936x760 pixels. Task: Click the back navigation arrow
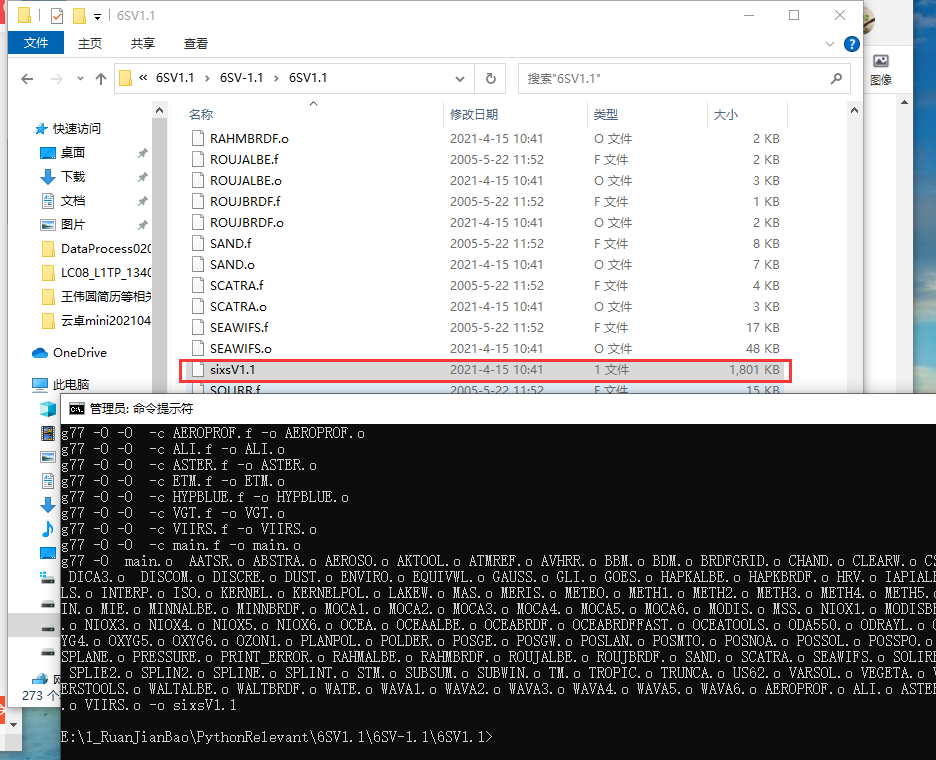tap(27, 78)
